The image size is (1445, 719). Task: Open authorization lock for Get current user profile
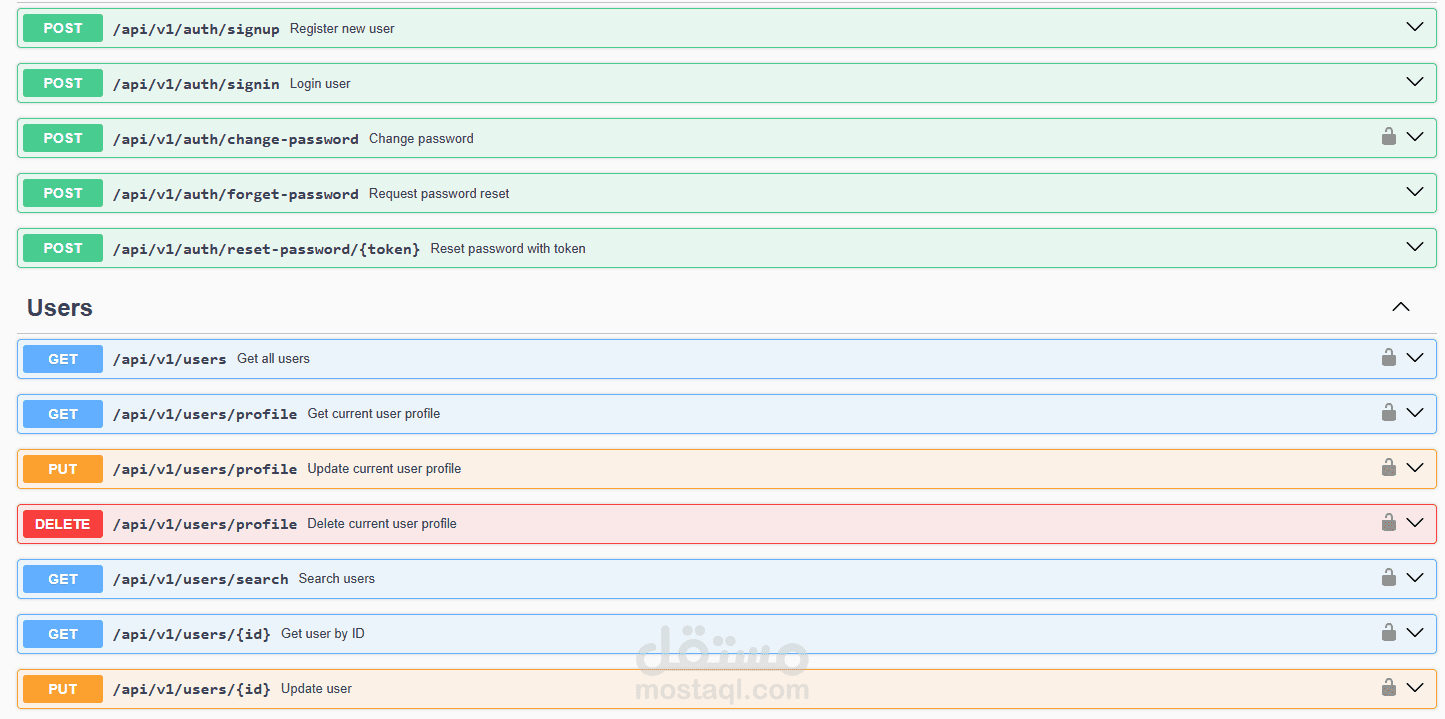pos(1389,412)
